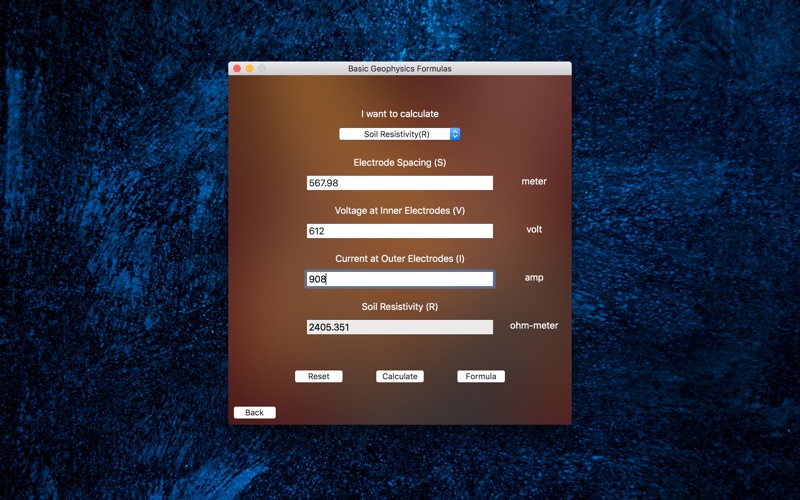
Task: Click the Calculate button
Action: [x=399, y=376]
